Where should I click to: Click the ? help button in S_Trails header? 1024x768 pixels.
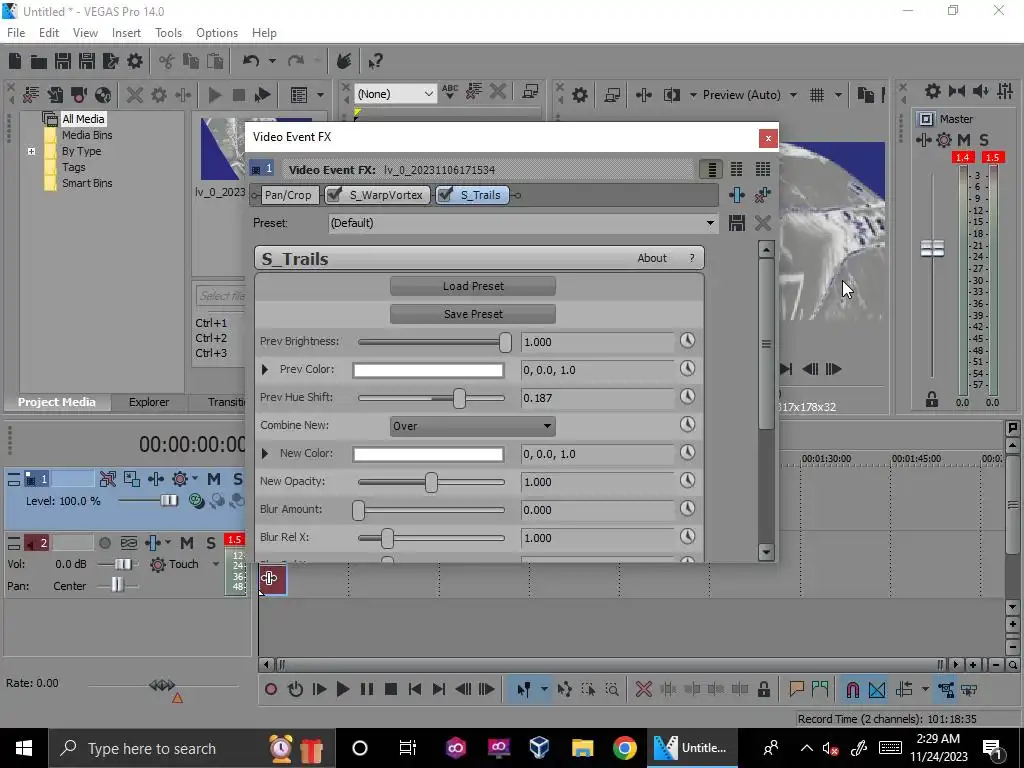692,259
